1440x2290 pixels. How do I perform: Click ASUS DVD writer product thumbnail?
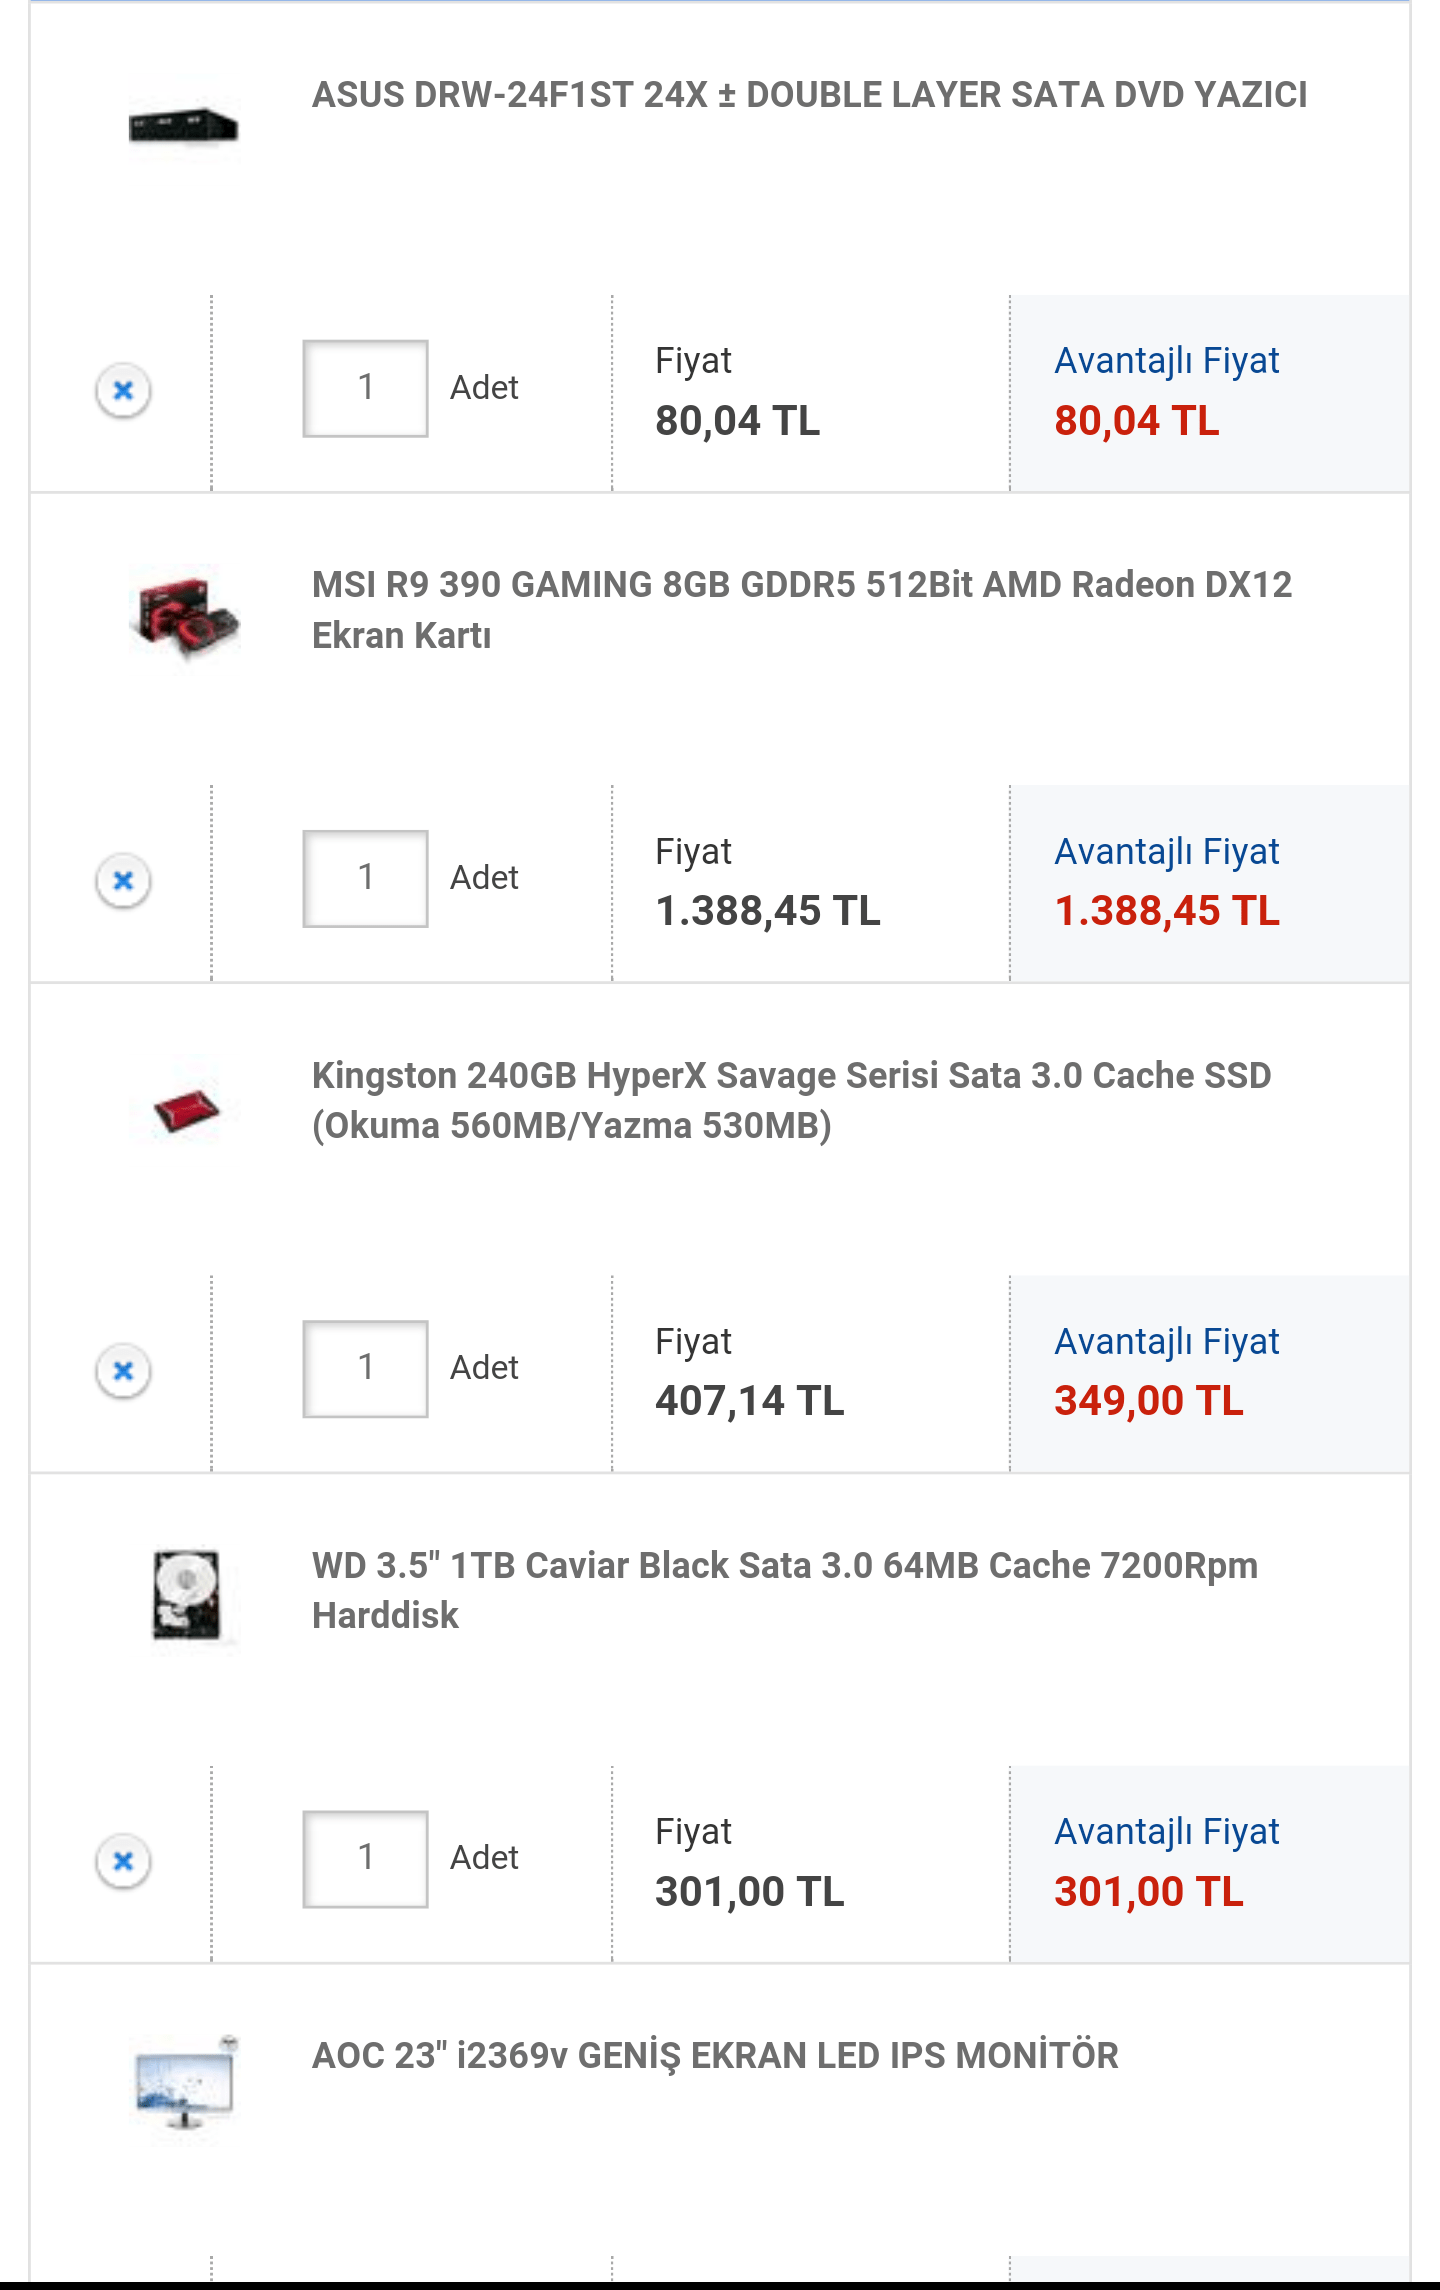coord(184,126)
